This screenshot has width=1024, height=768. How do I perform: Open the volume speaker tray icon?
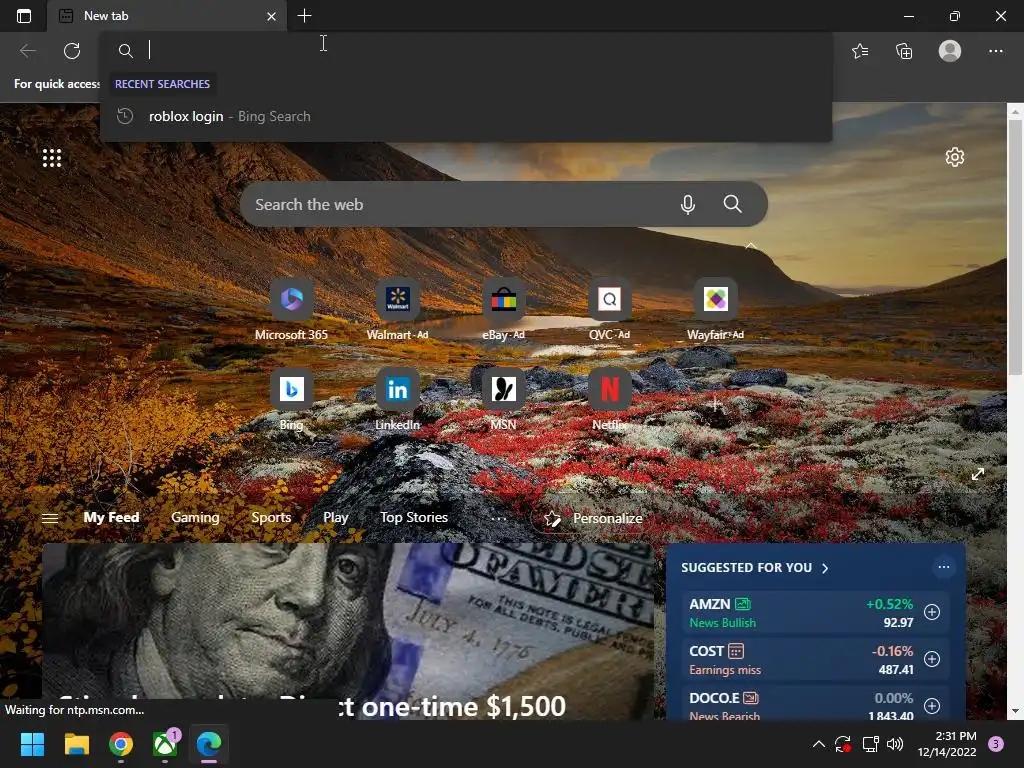[895, 744]
